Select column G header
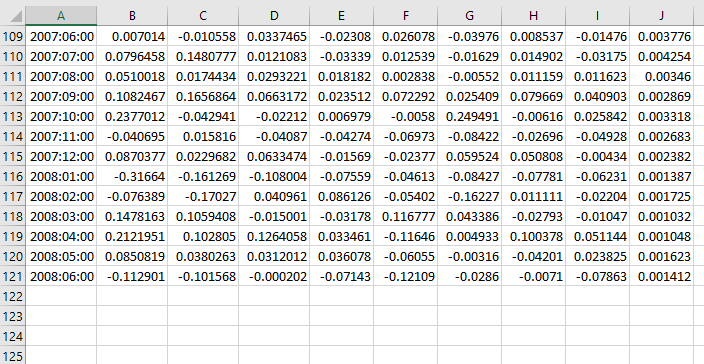Image resolution: width=704 pixels, height=364 pixels. (470, 16)
